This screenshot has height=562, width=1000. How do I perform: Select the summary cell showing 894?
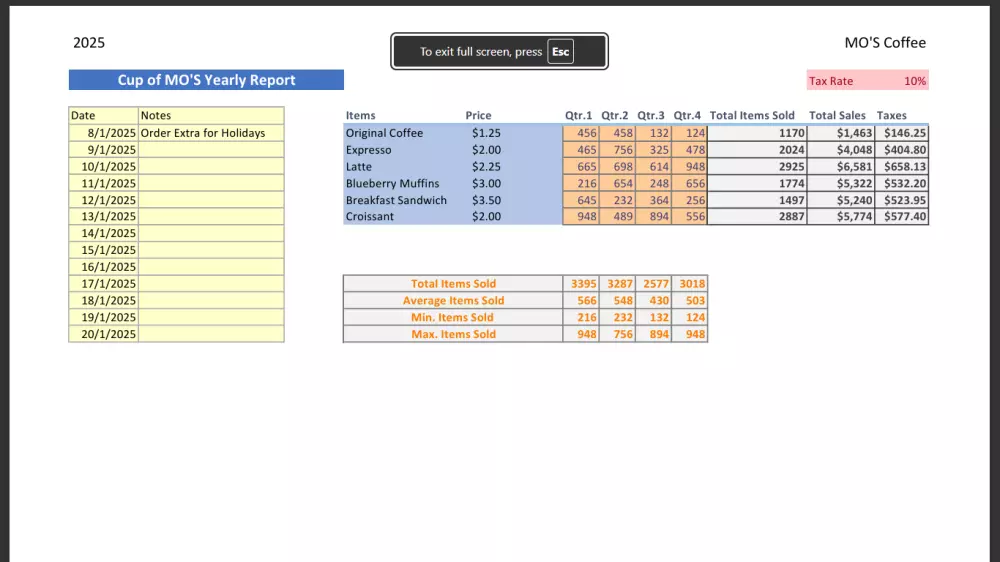click(x=653, y=334)
